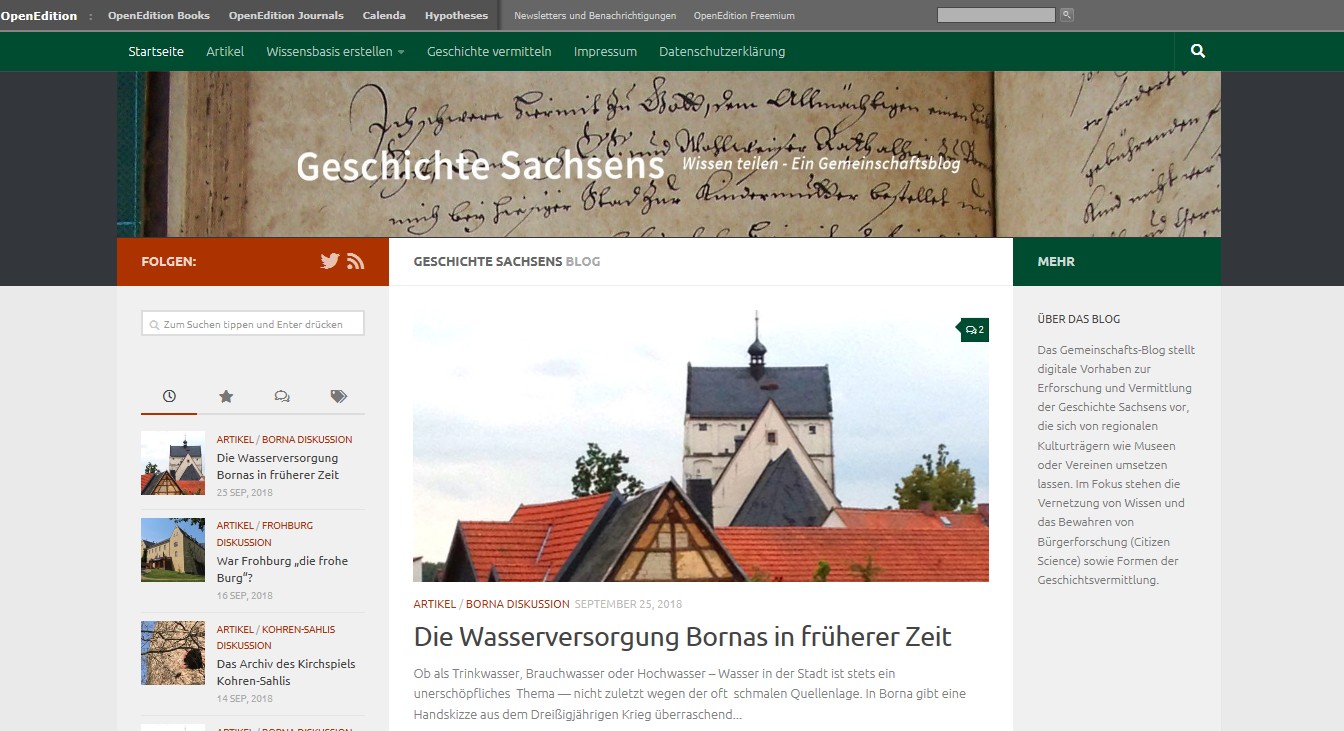Open sidebar post 'War Frohburg „die frohe Burg"?'
Image resolution: width=1344 pixels, height=731 pixels.
pos(283,569)
